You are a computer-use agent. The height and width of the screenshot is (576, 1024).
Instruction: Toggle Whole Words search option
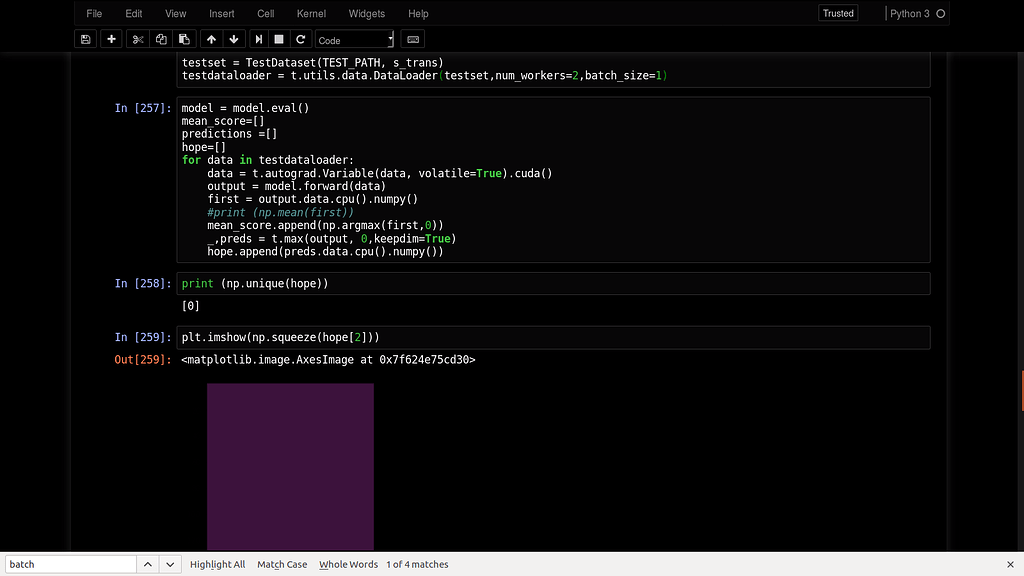click(x=348, y=564)
